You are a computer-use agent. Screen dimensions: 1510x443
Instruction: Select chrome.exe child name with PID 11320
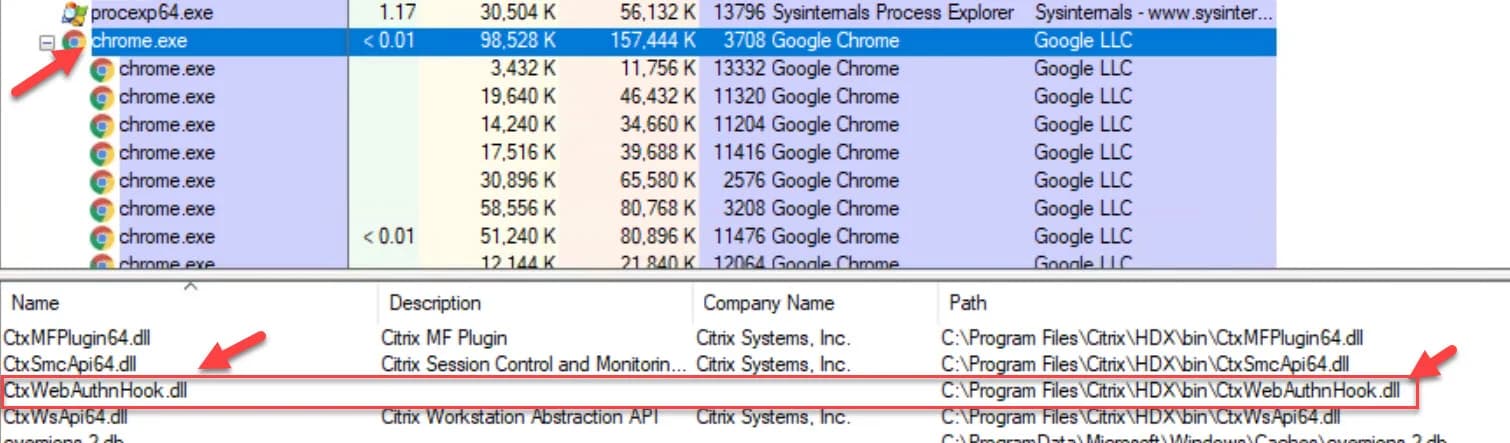tap(167, 97)
